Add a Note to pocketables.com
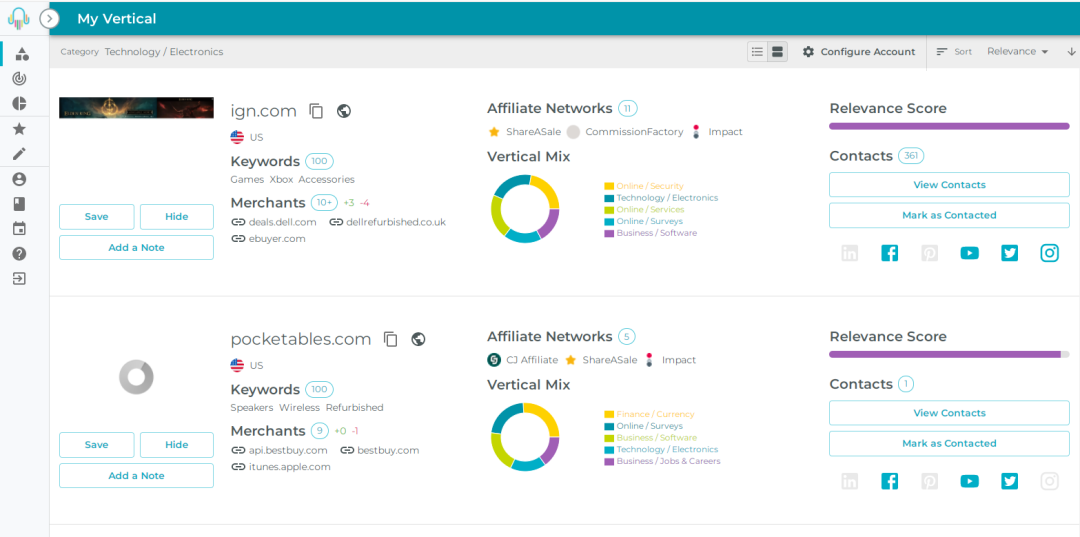The image size is (1080, 537). [136, 476]
